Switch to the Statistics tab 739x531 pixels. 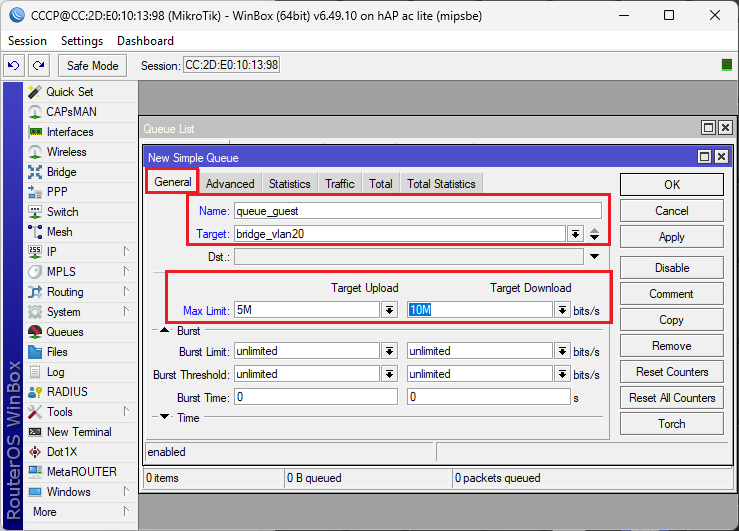(x=289, y=184)
